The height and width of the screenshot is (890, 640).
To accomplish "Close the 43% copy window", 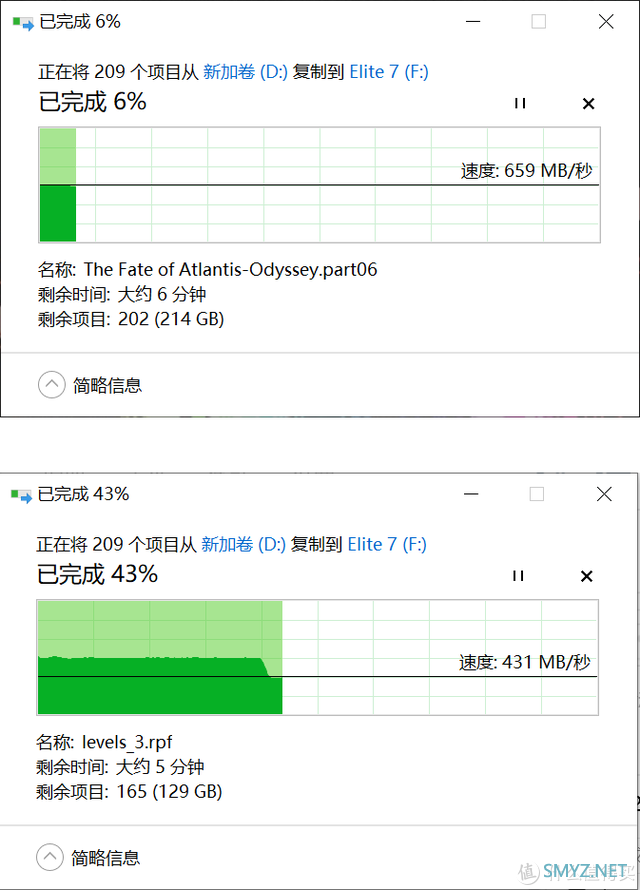I will tap(604, 494).
